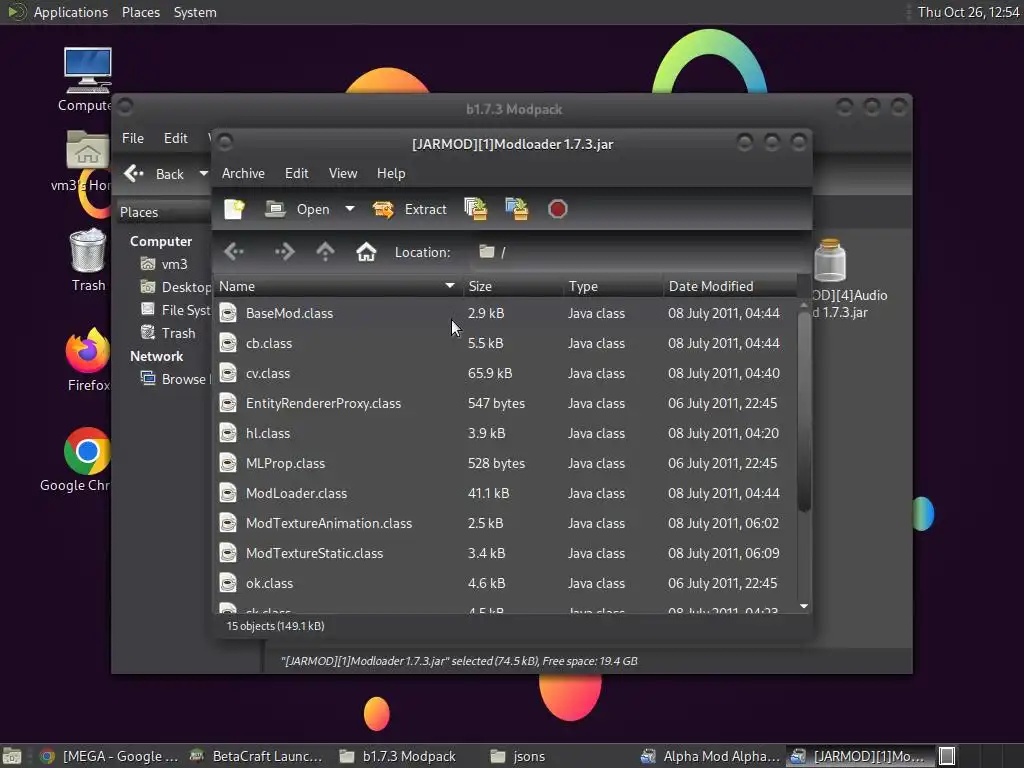This screenshot has height=768, width=1024.
Task: Open the Places menu in top panel
Action: [x=140, y=12]
